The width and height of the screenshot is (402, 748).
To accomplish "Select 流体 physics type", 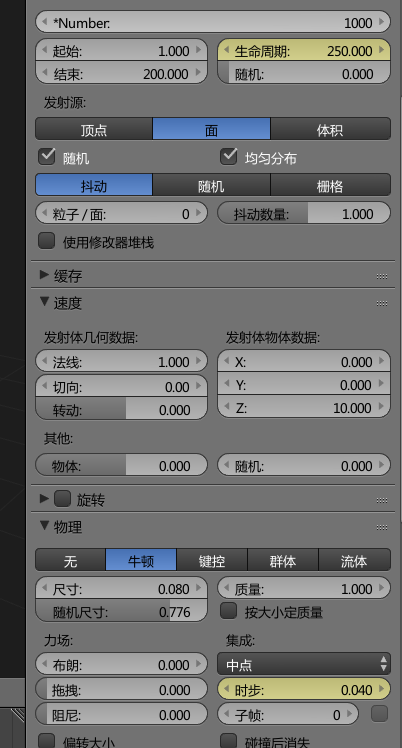I will click(354, 560).
